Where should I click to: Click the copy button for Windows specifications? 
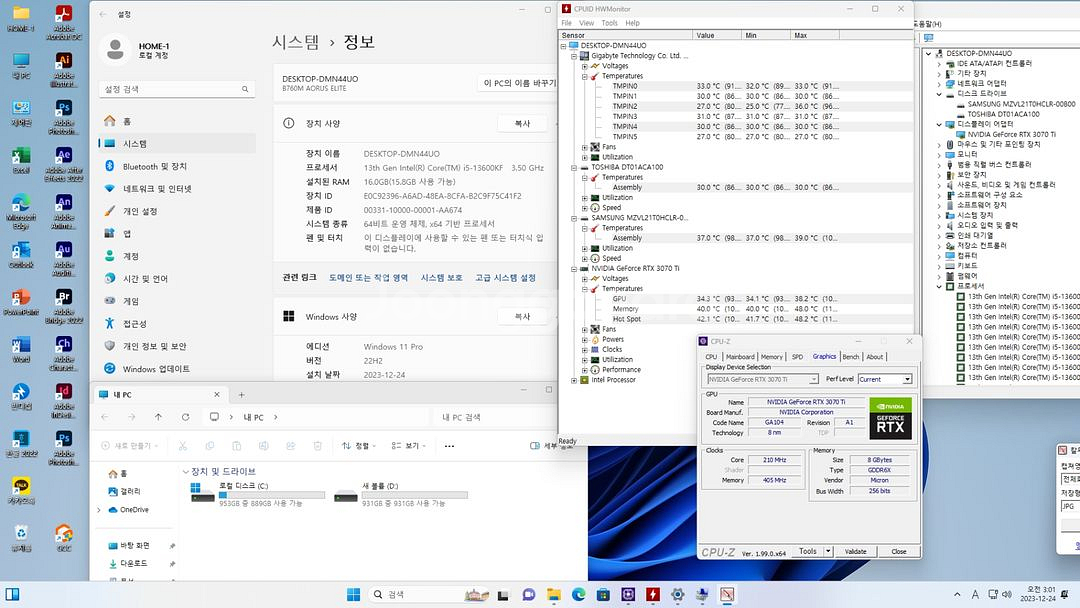pos(522,317)
